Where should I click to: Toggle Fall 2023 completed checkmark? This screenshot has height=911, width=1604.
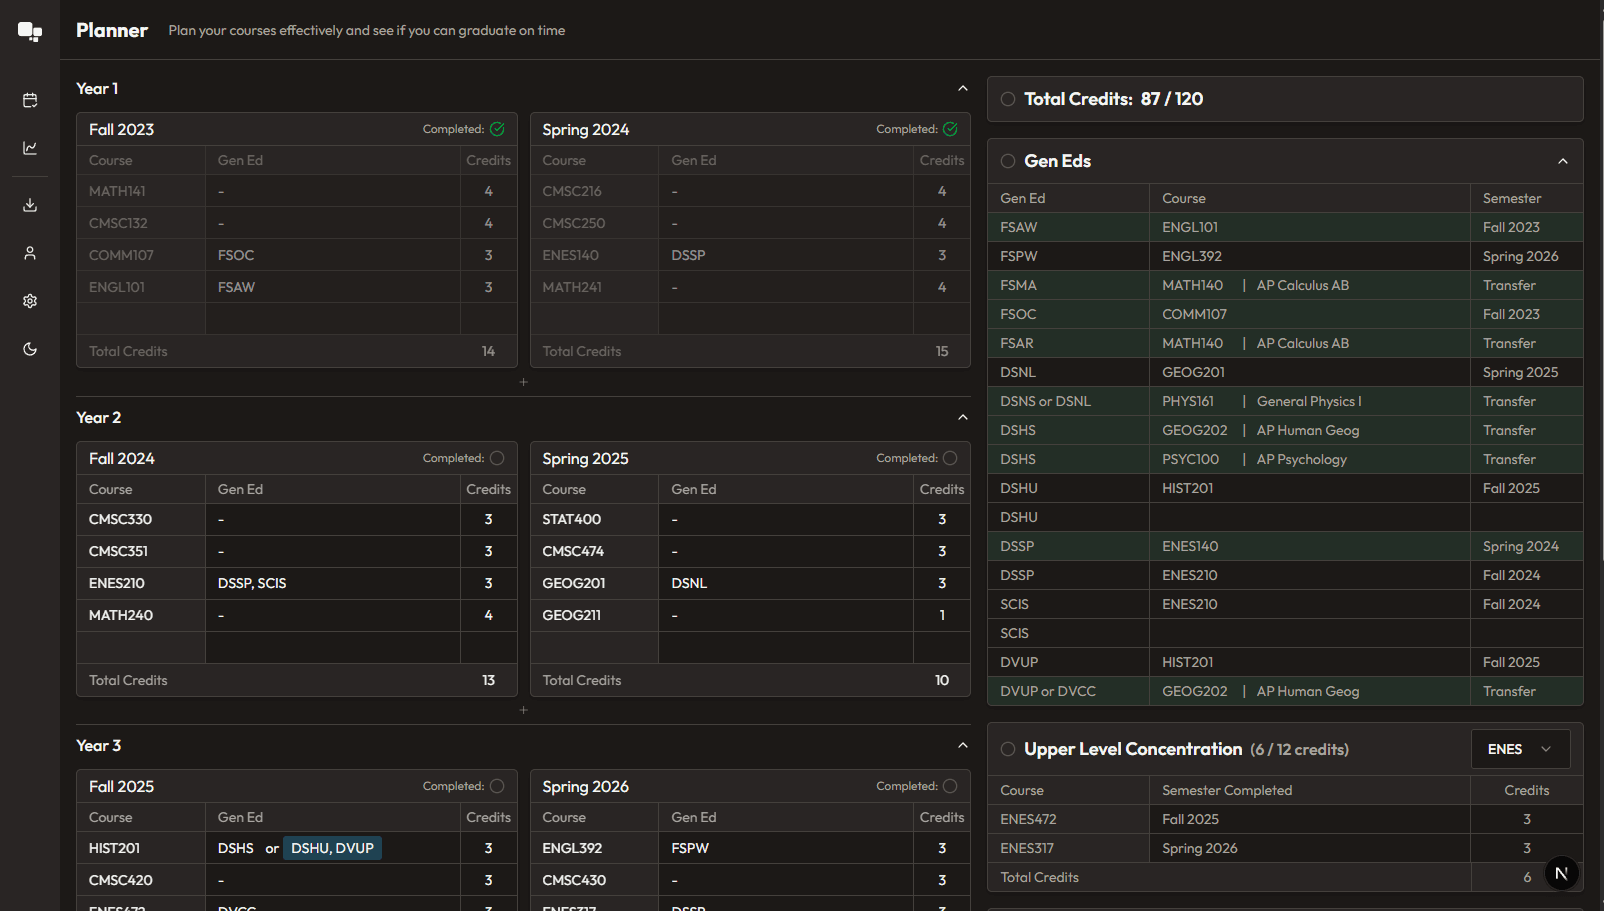tap(497, 129)
